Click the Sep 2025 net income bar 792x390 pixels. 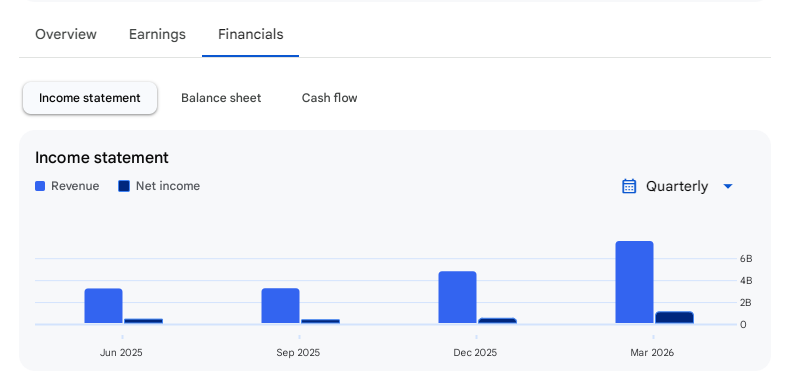click(x=320, y=322)
